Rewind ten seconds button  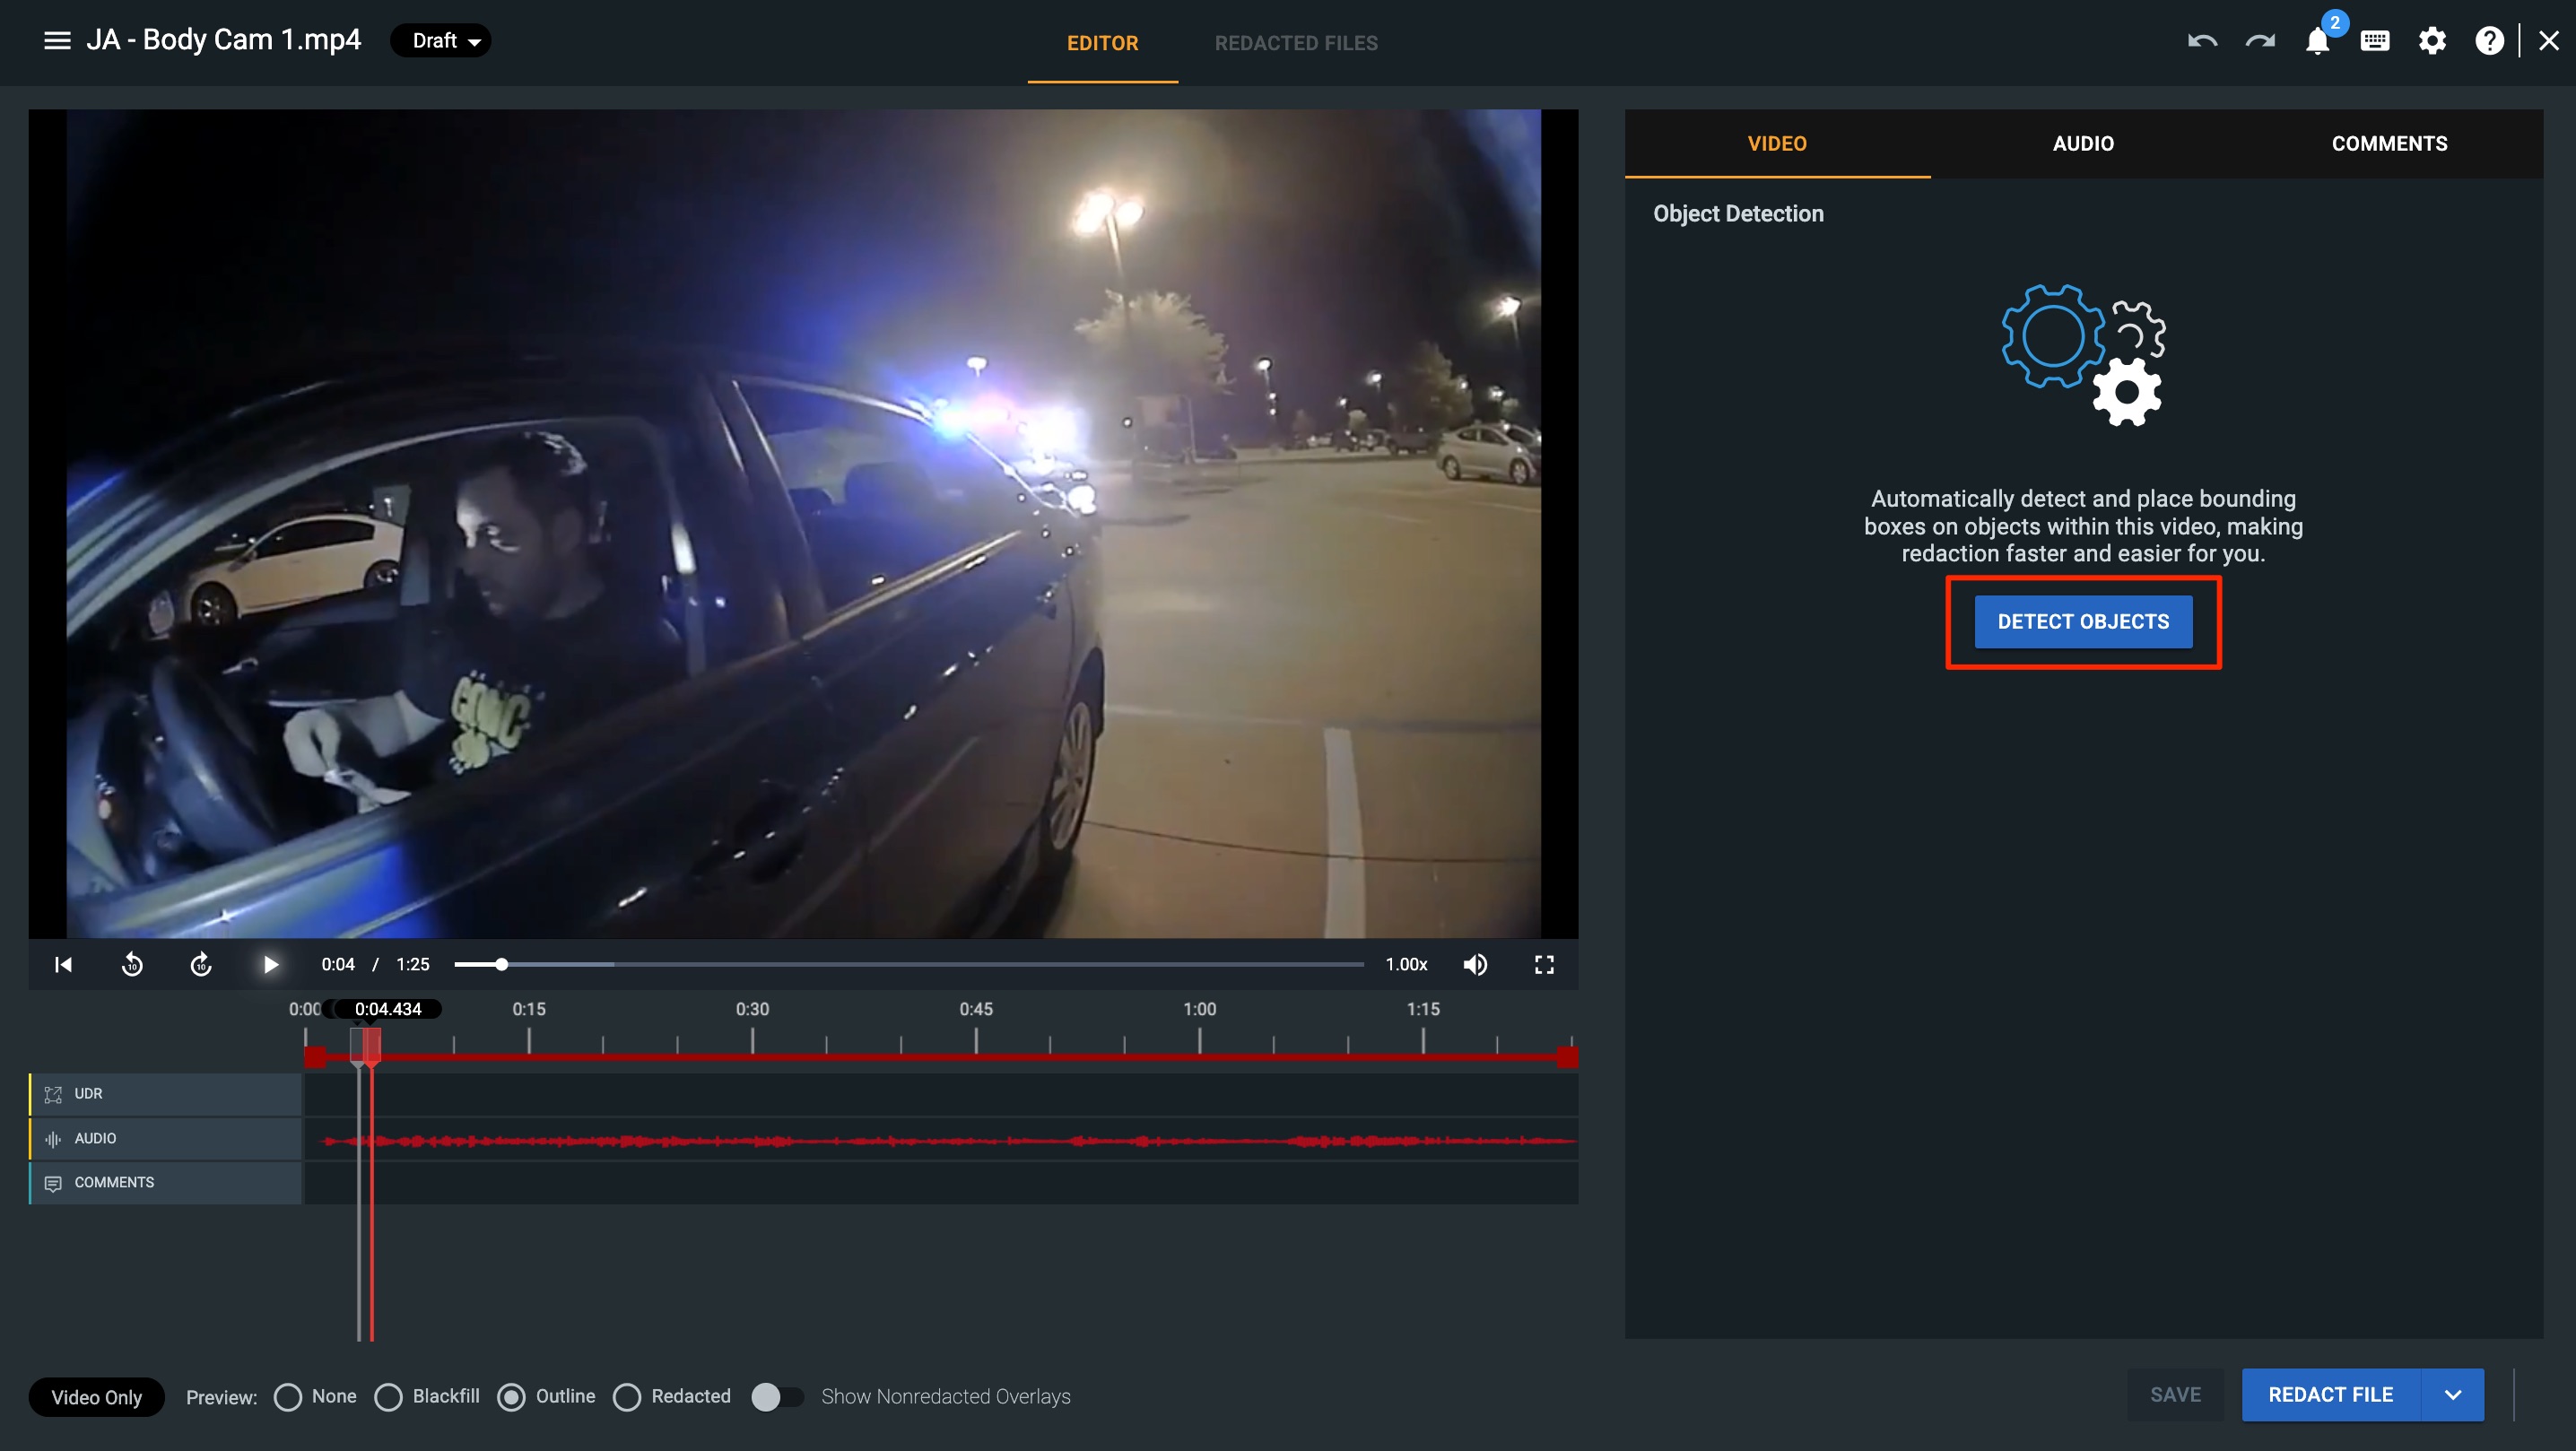[x=132, y=964]
